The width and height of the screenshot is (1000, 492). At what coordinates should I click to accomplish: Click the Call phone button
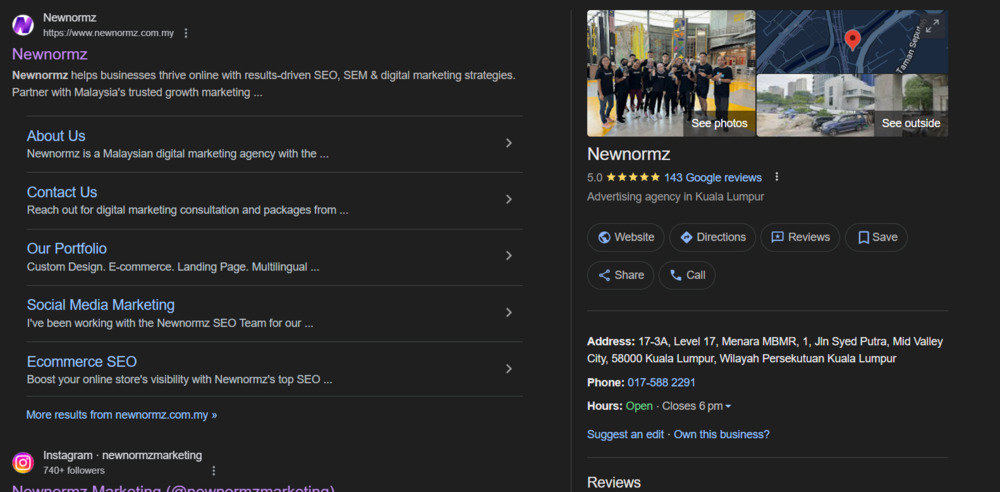point(687,275)
